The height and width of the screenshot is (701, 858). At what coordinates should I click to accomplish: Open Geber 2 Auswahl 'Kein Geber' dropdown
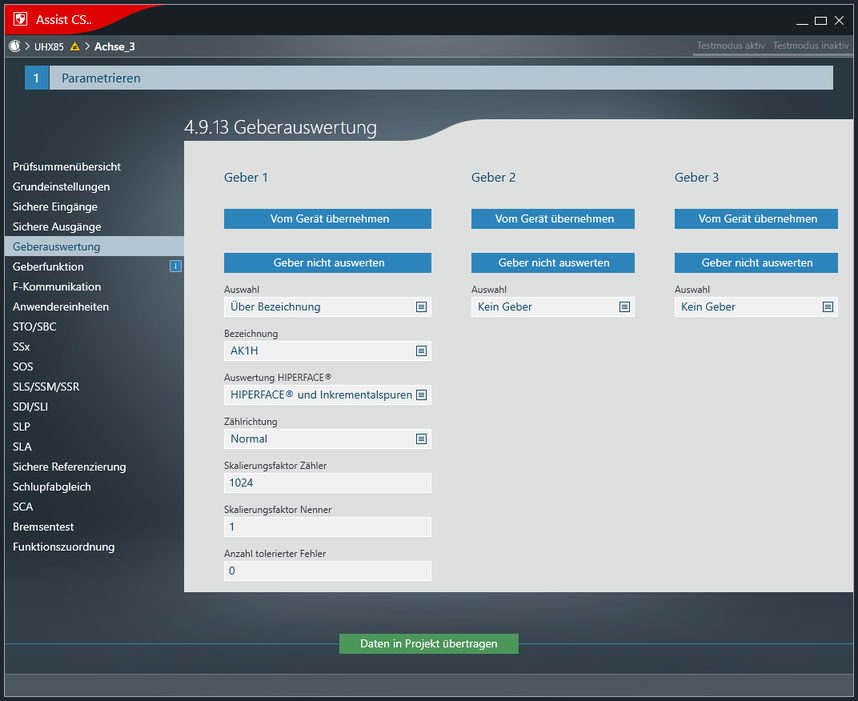click(x=552, y=307)
